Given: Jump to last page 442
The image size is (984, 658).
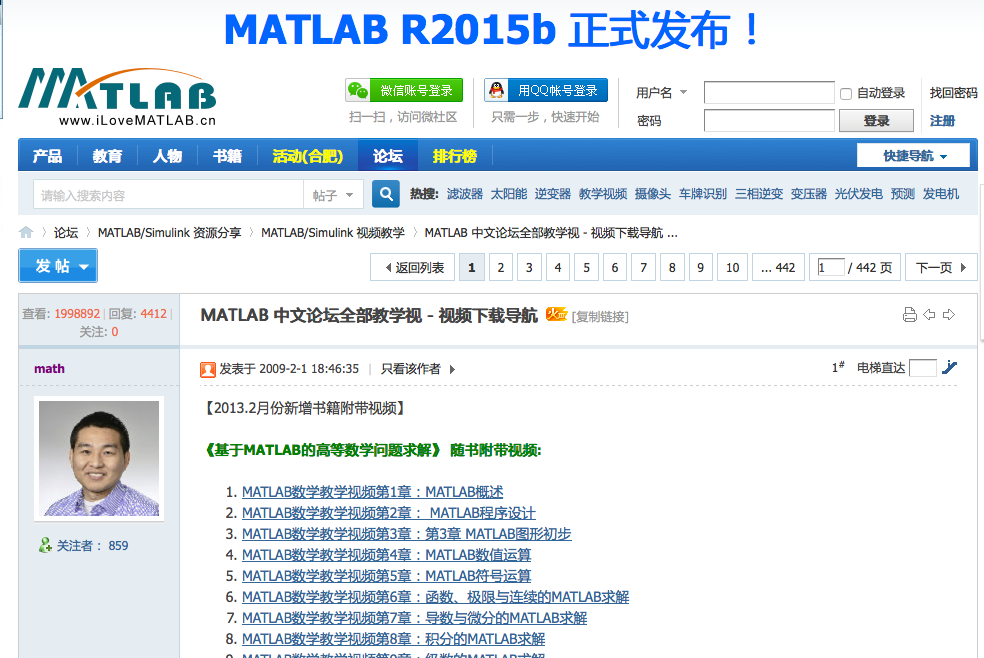Looking at the screenshot, I should pyautogui.click(x=778, y=267).
